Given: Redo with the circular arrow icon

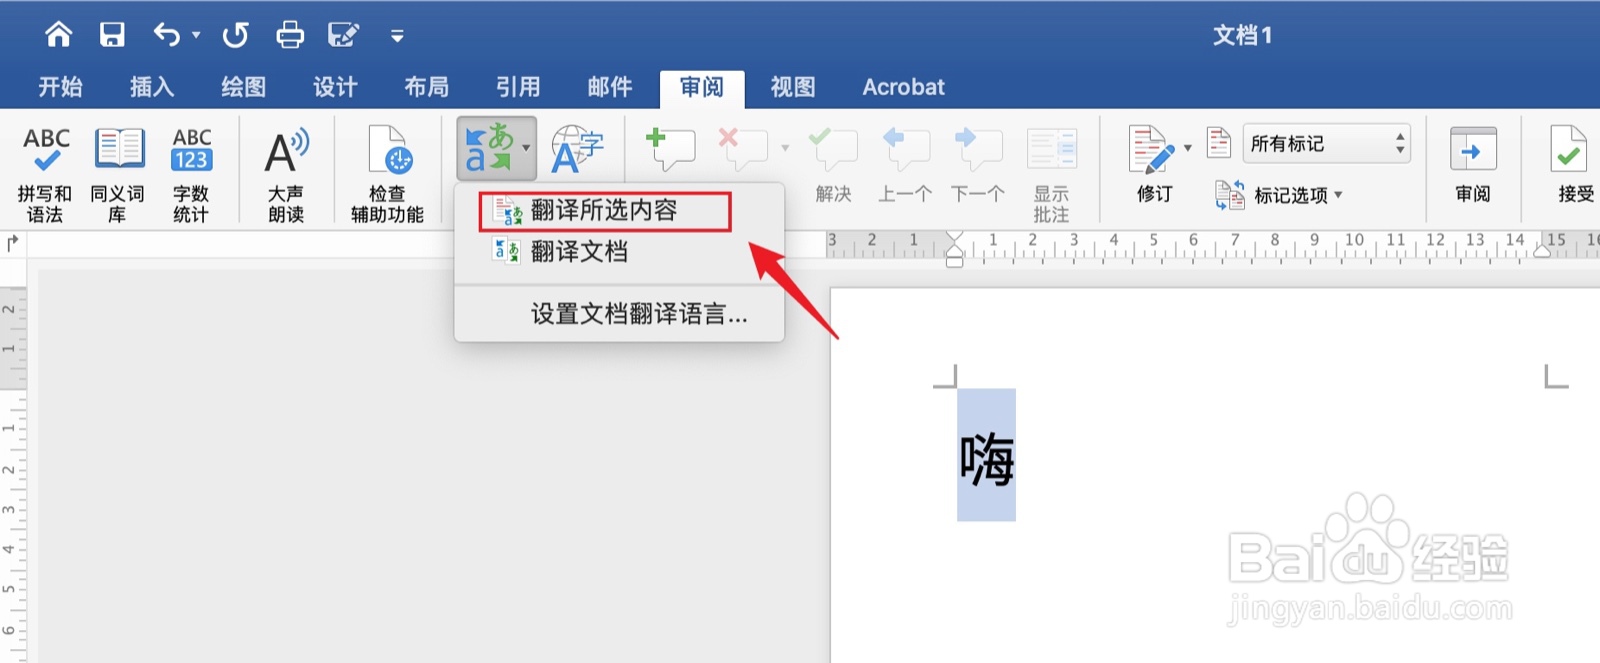Looking at the screenshot, I should 235,35.
